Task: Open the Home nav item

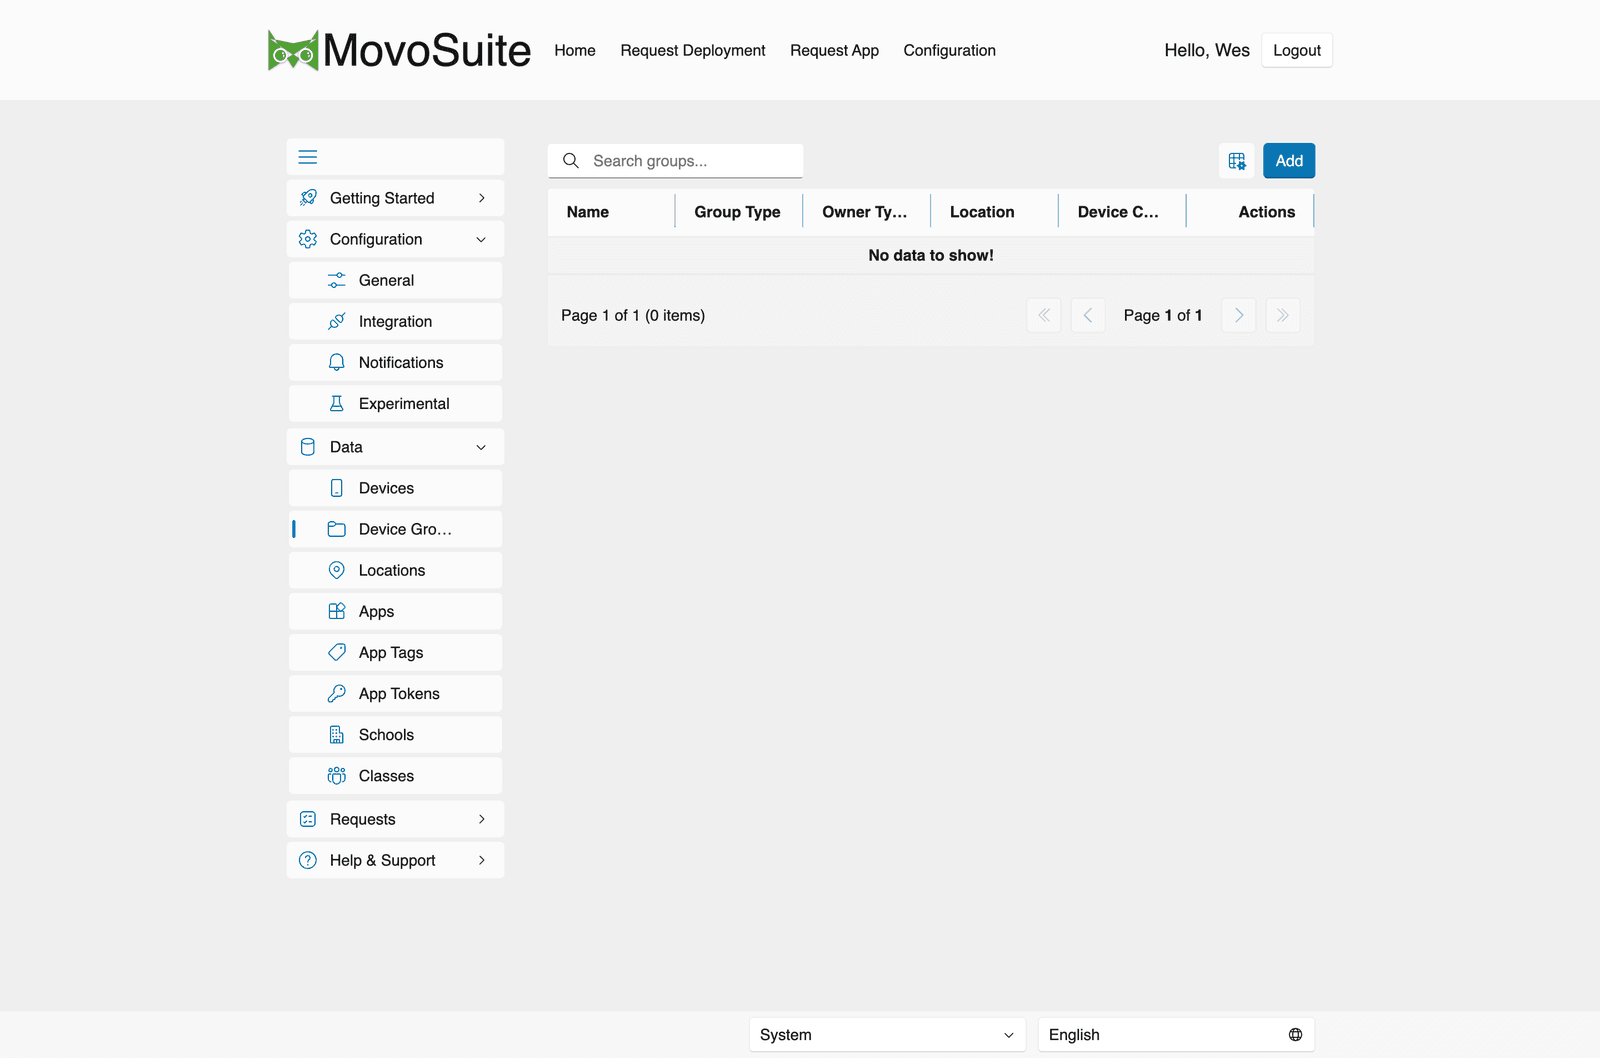Action: [x=575, y=50]
